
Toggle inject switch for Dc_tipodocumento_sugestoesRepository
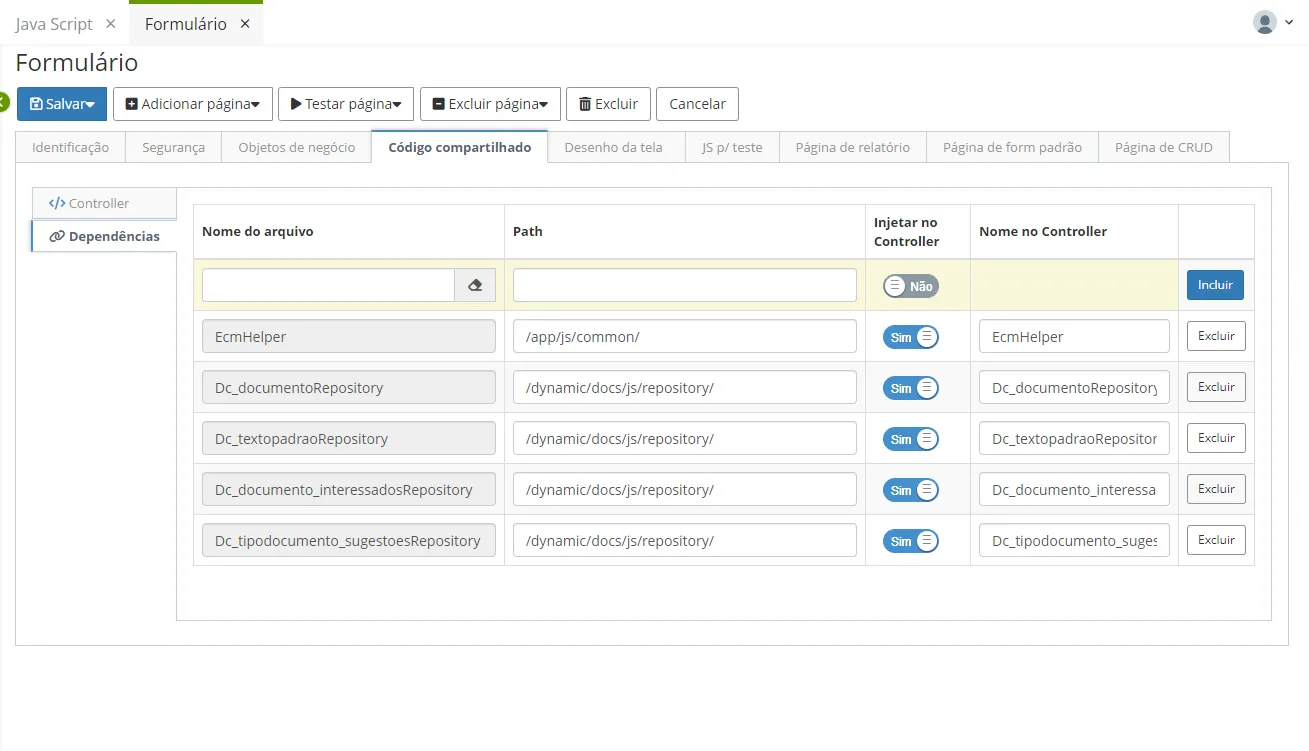[x=910, y=541]
